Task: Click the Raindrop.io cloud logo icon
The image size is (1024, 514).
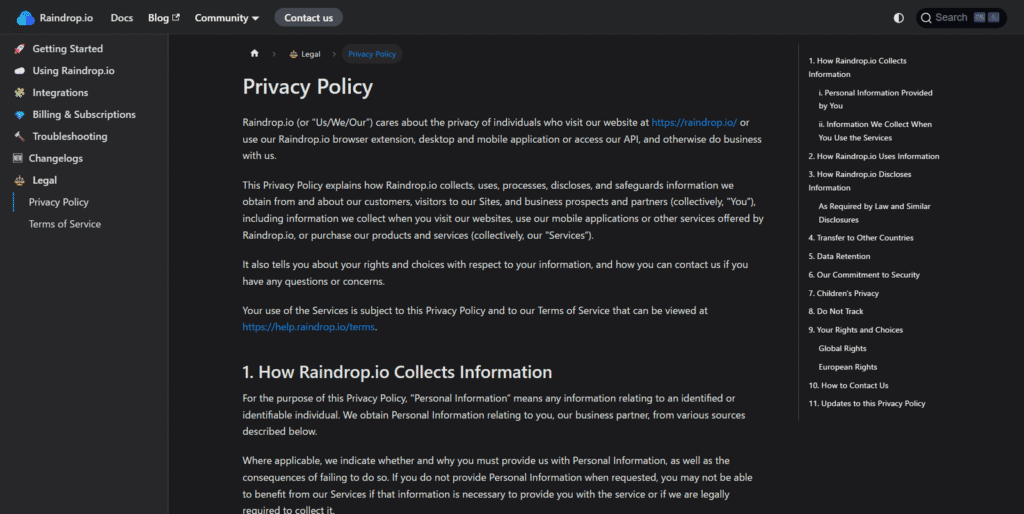Action: coord(25,18)
